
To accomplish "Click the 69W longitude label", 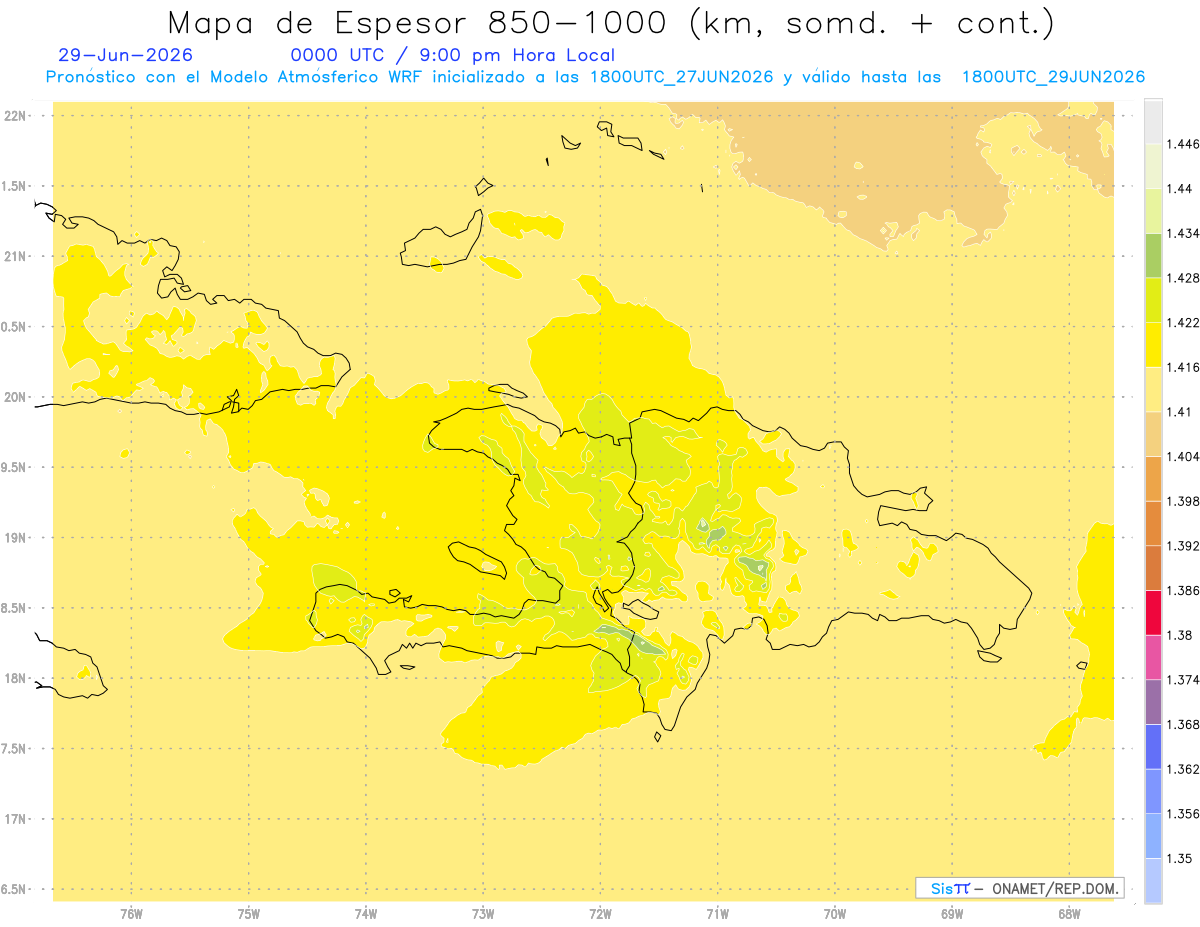I will pos(952,914).
